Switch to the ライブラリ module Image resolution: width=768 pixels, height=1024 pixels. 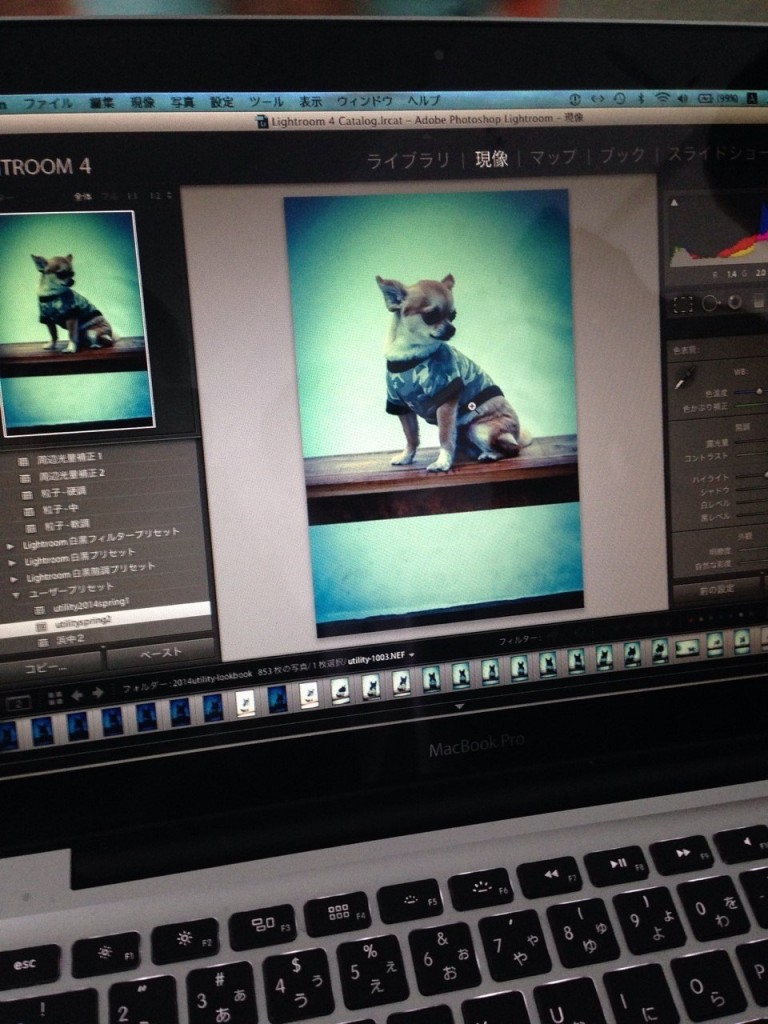pos(408,161)
